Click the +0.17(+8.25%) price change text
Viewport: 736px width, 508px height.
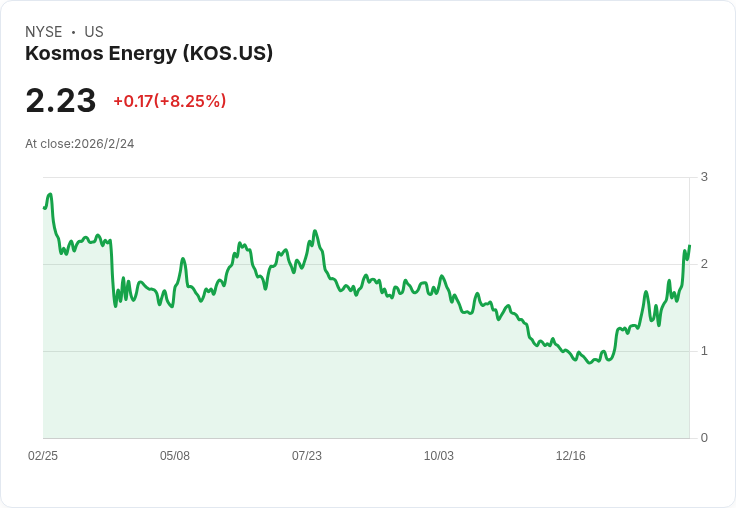pos(170,101)
